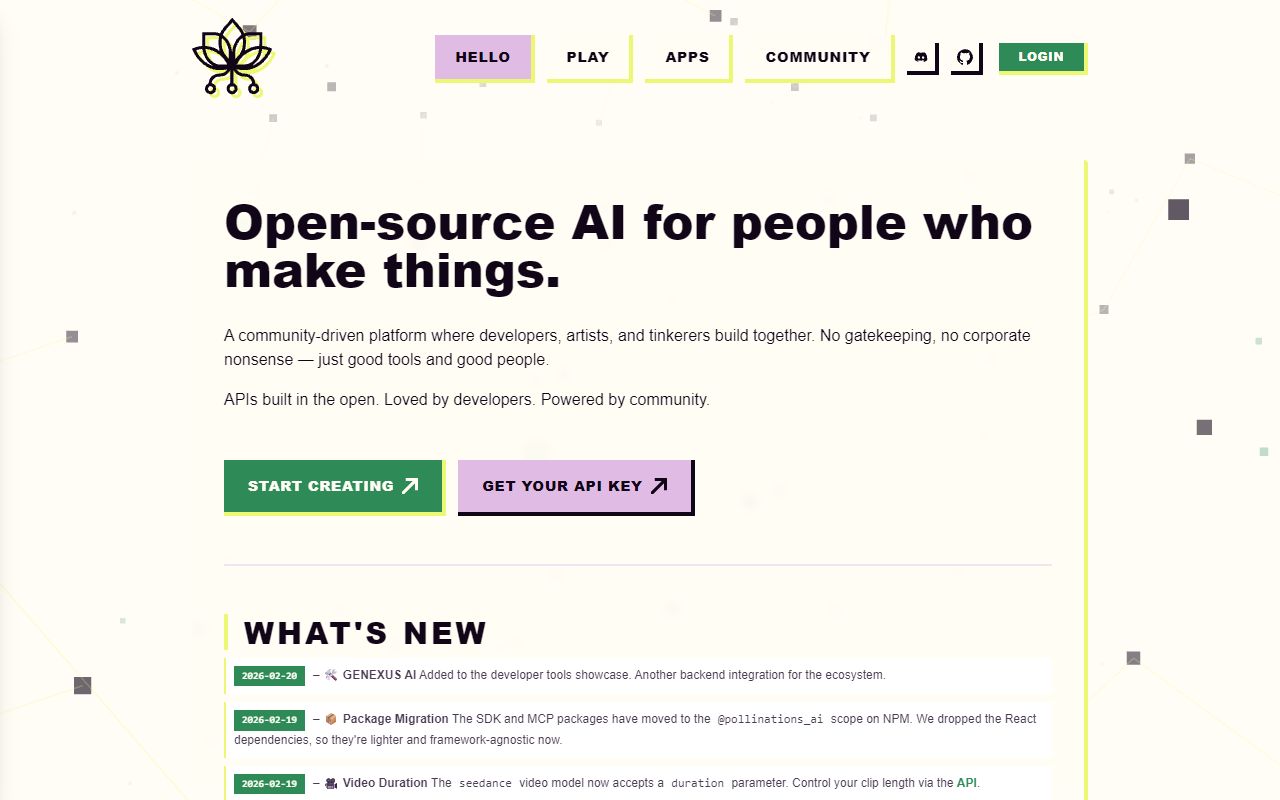
Task: Click the package box emoji icon
Action: pos(331,719)
